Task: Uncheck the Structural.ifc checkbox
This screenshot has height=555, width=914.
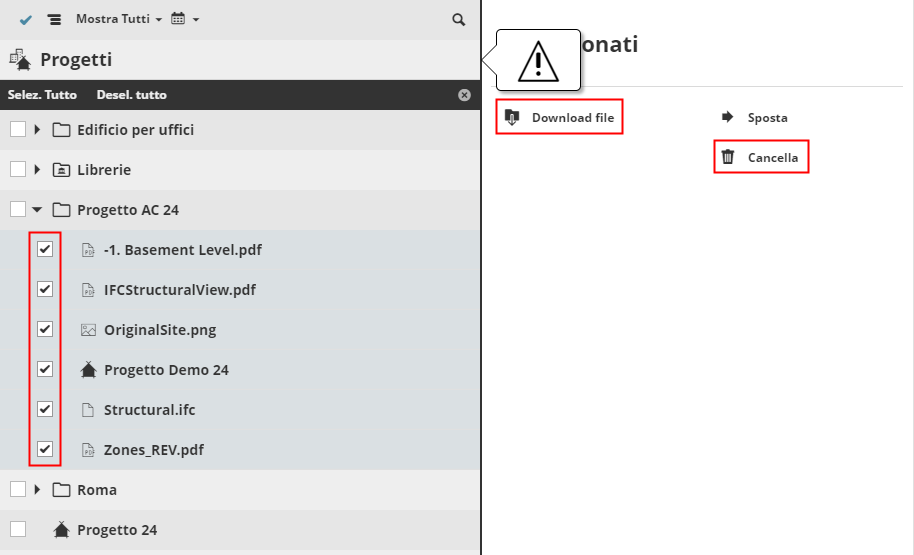Action: [x=45, y=409]
